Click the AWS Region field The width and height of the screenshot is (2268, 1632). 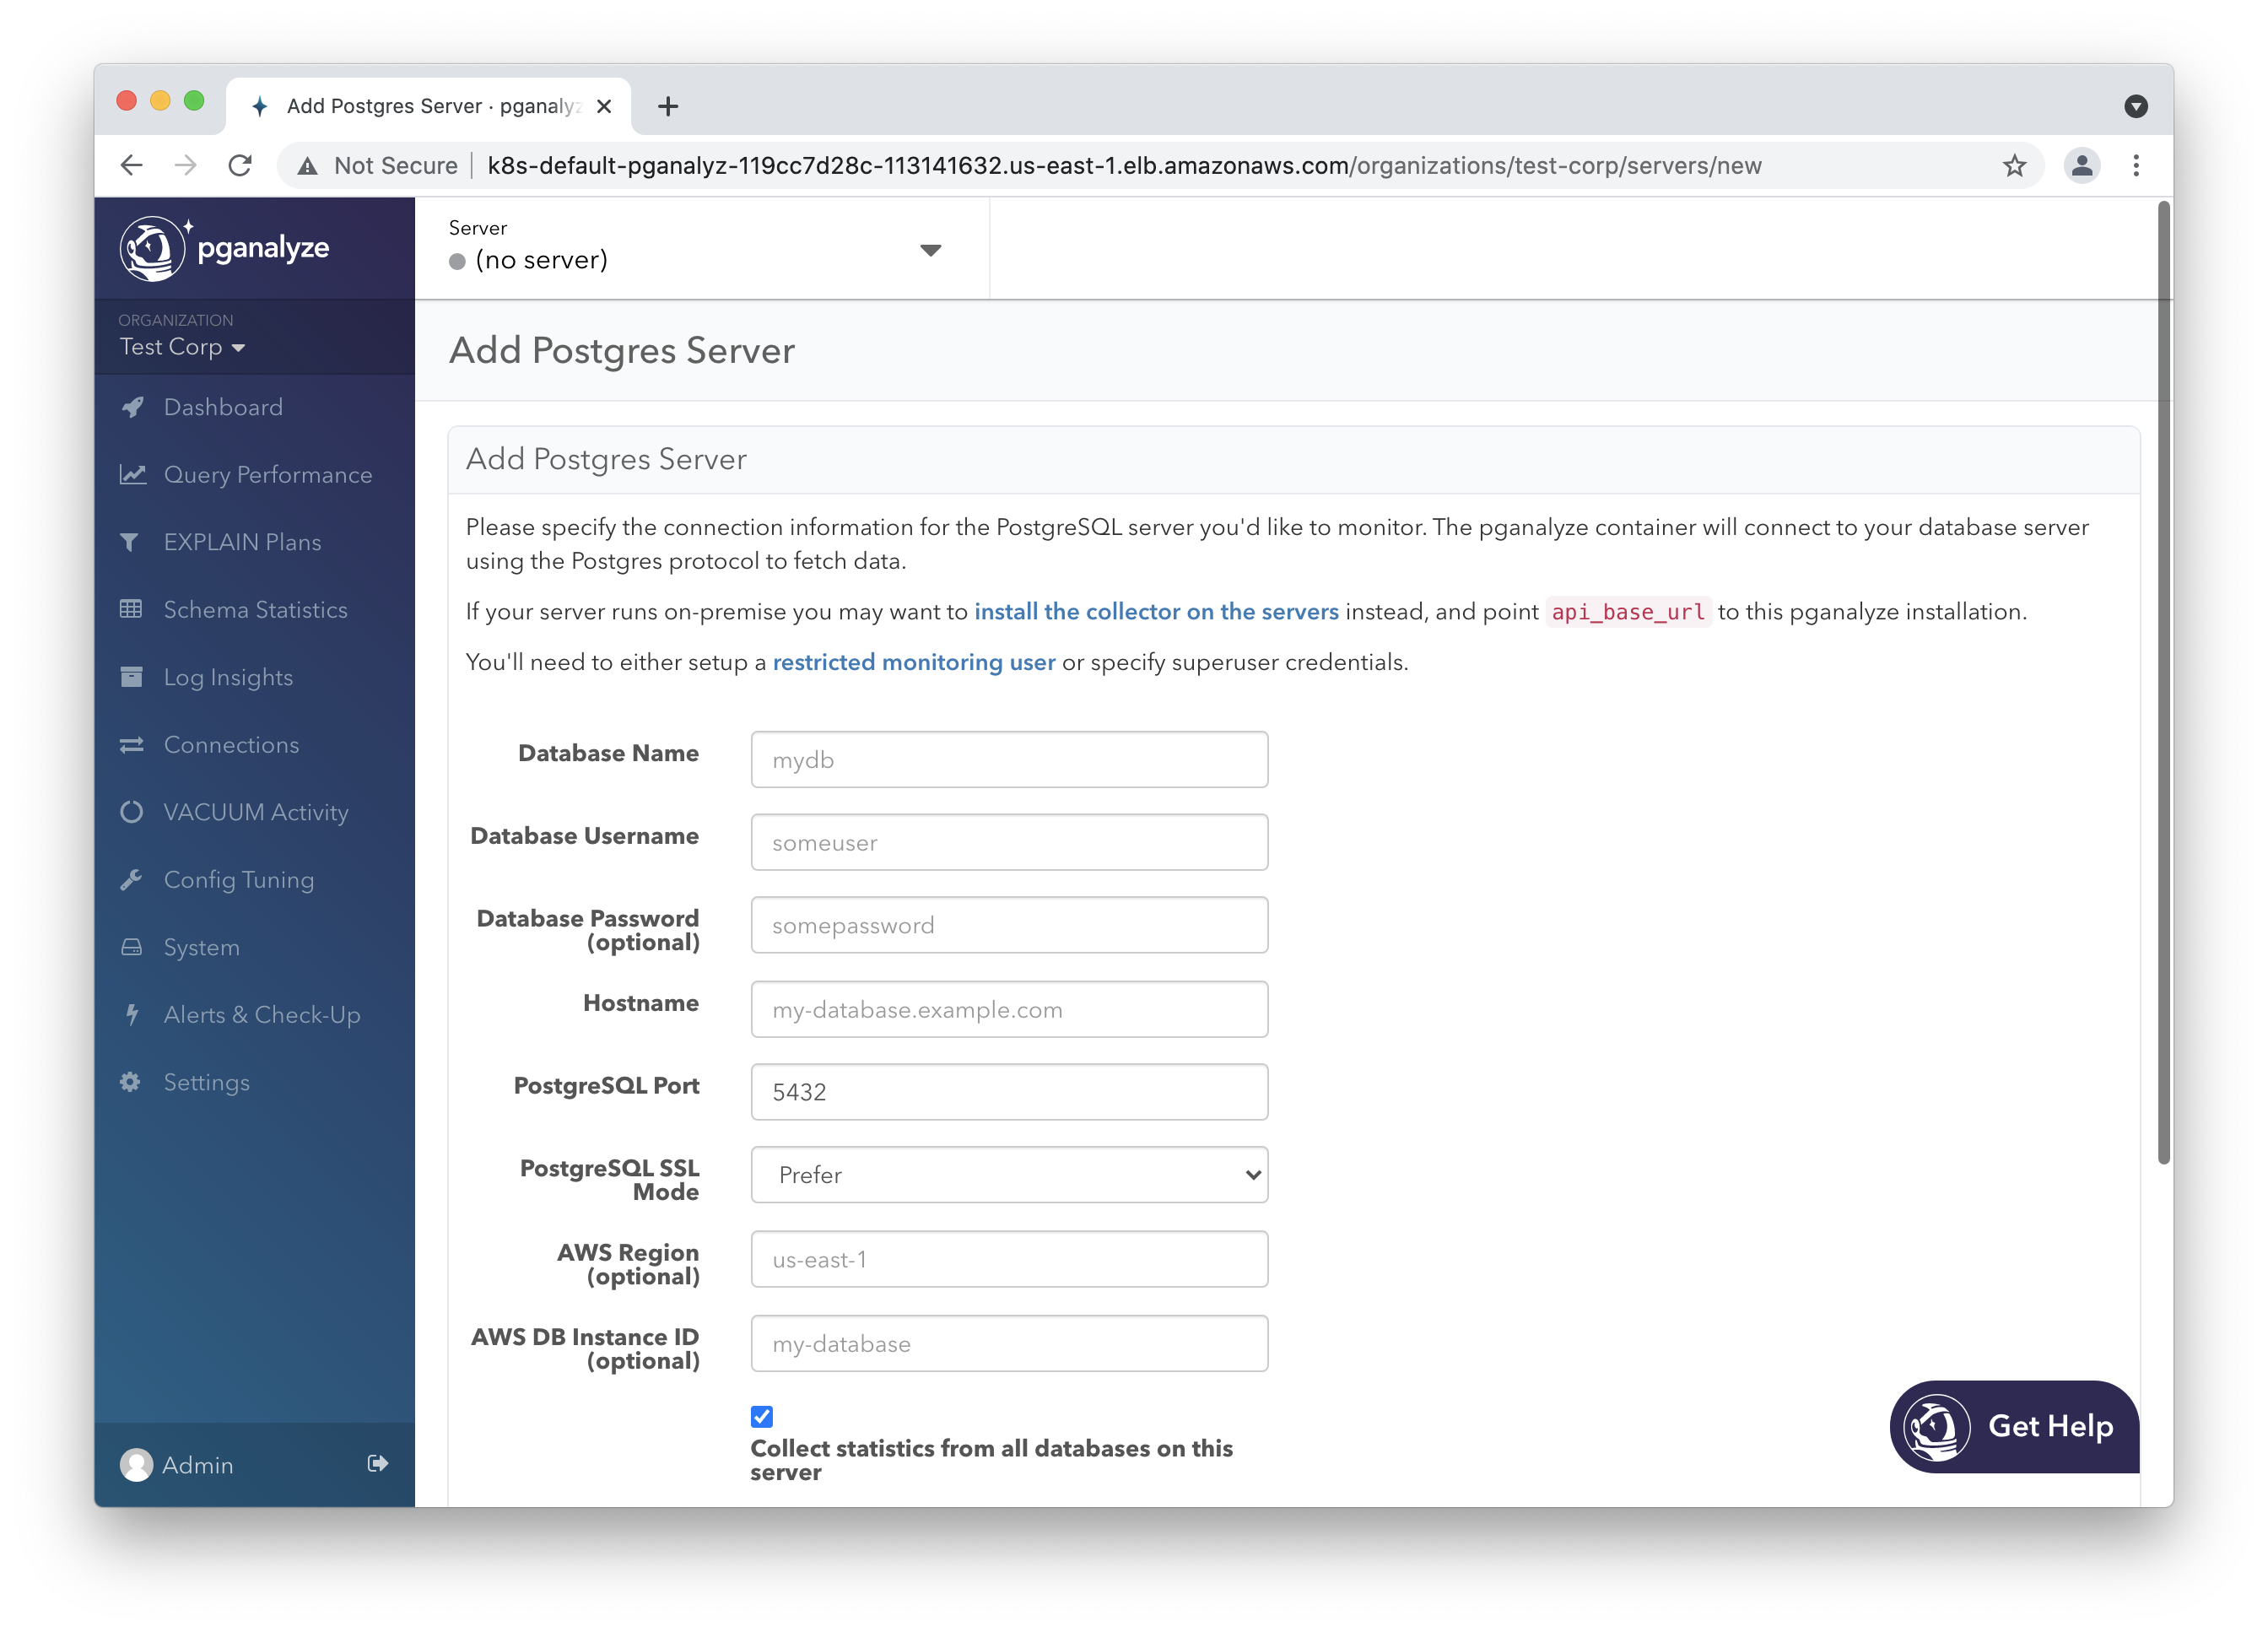coord(1009,1259)
